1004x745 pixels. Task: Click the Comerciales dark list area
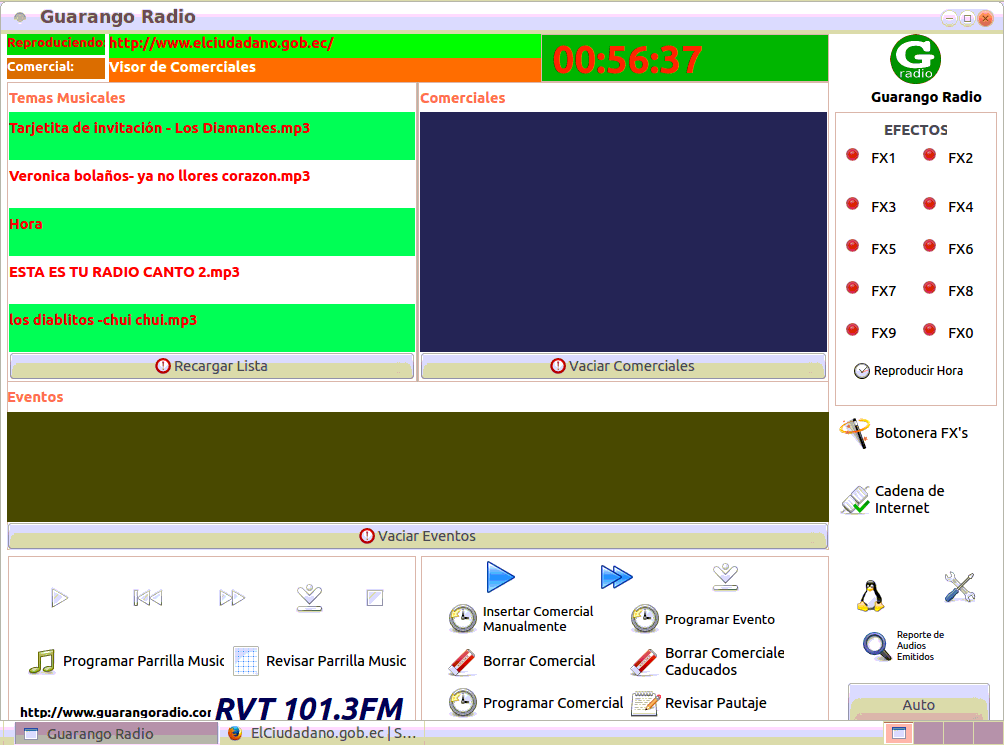tap(623, 232)
